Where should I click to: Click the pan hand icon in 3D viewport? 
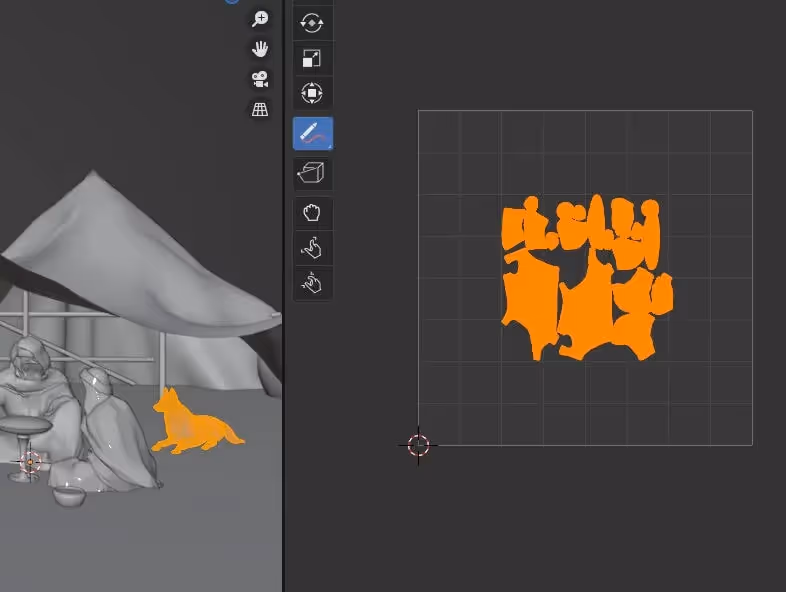[260, 49]
